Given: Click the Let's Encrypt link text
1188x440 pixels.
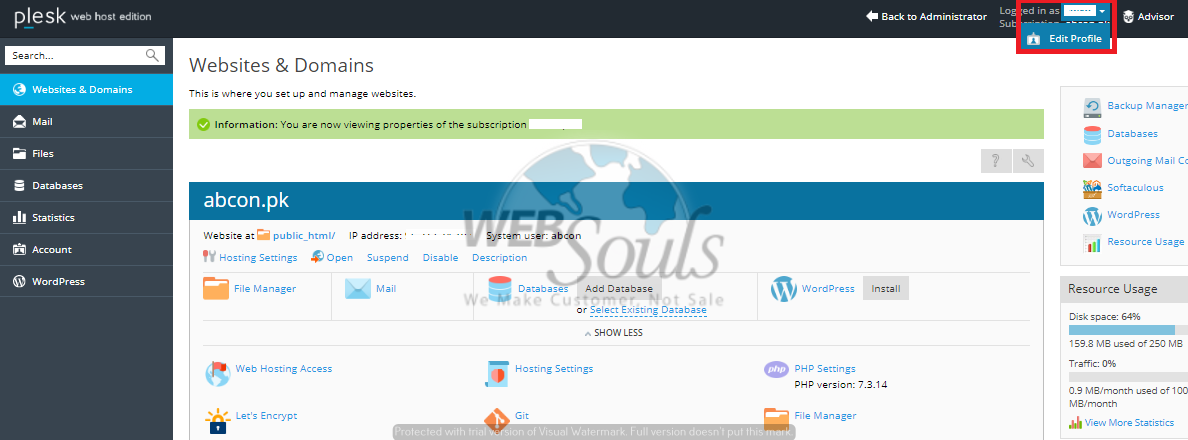Looking at the screenshot, I should (266, 416).
